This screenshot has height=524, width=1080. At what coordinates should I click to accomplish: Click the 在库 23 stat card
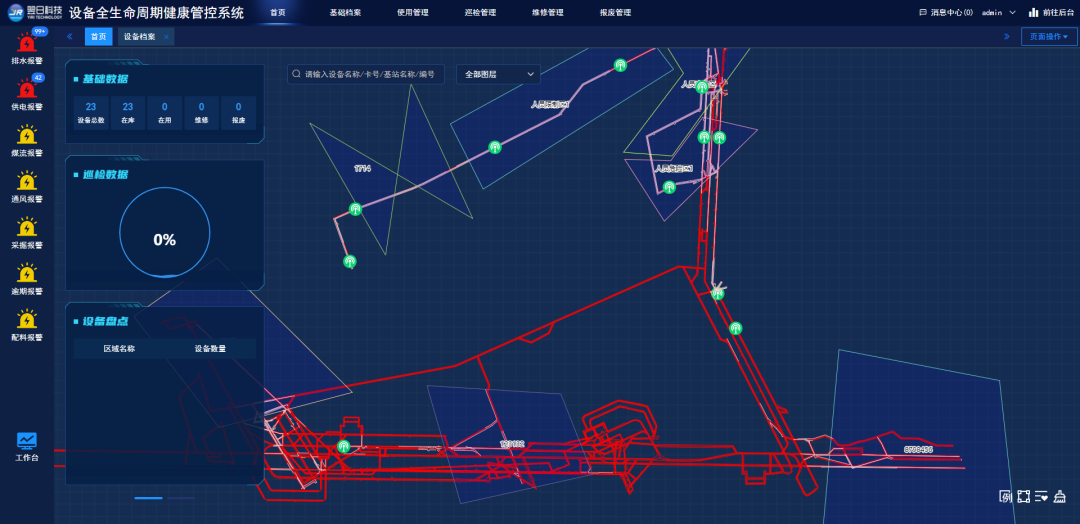point(127,113)
